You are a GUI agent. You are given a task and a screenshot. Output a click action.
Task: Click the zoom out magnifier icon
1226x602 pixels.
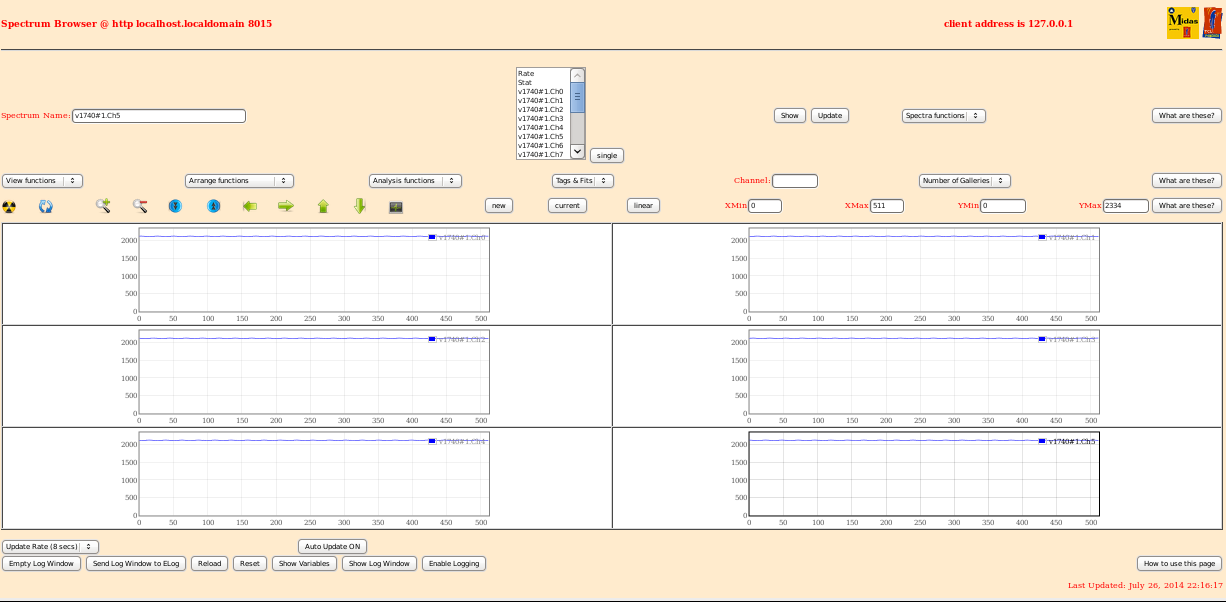pos(140,206)
